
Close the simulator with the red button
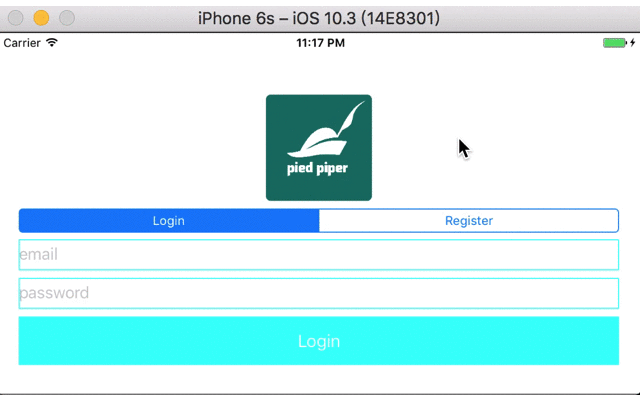point(16,17)
